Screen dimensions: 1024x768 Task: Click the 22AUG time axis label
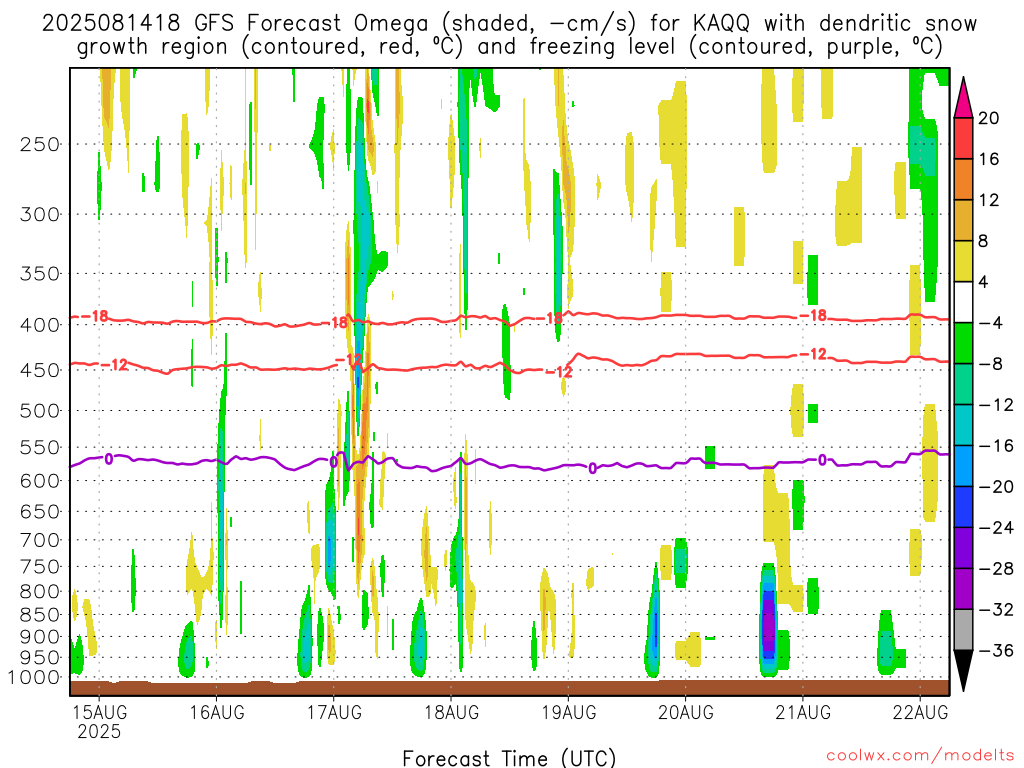point(920,712)
